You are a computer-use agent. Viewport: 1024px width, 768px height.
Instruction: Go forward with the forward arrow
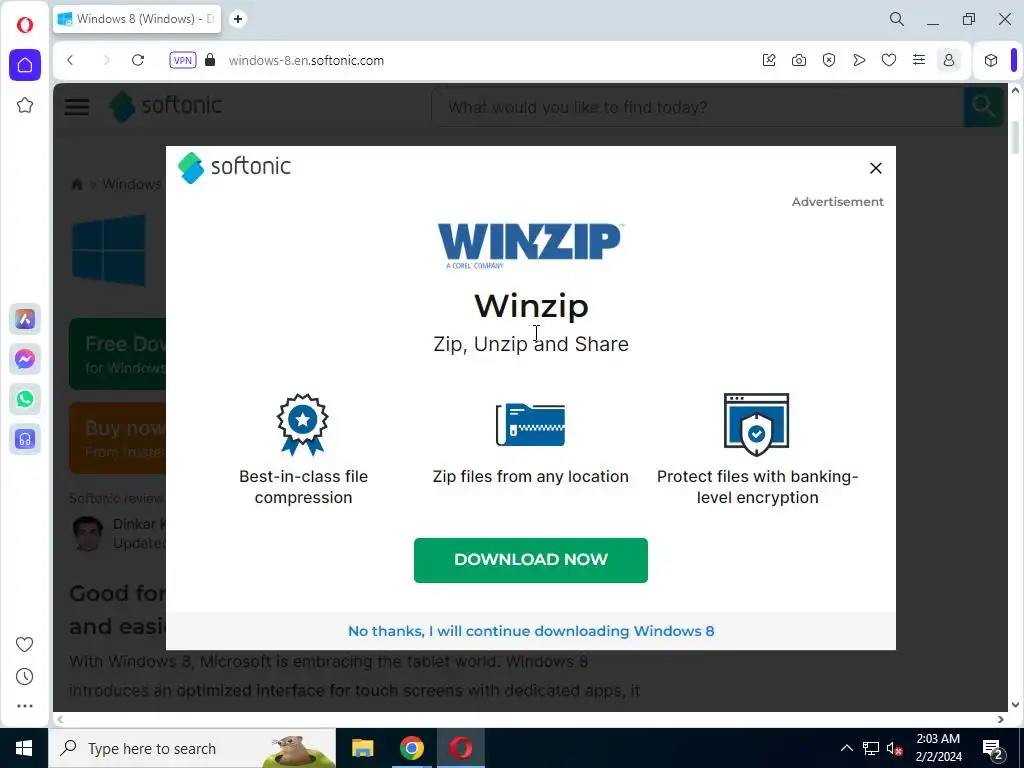106,60
